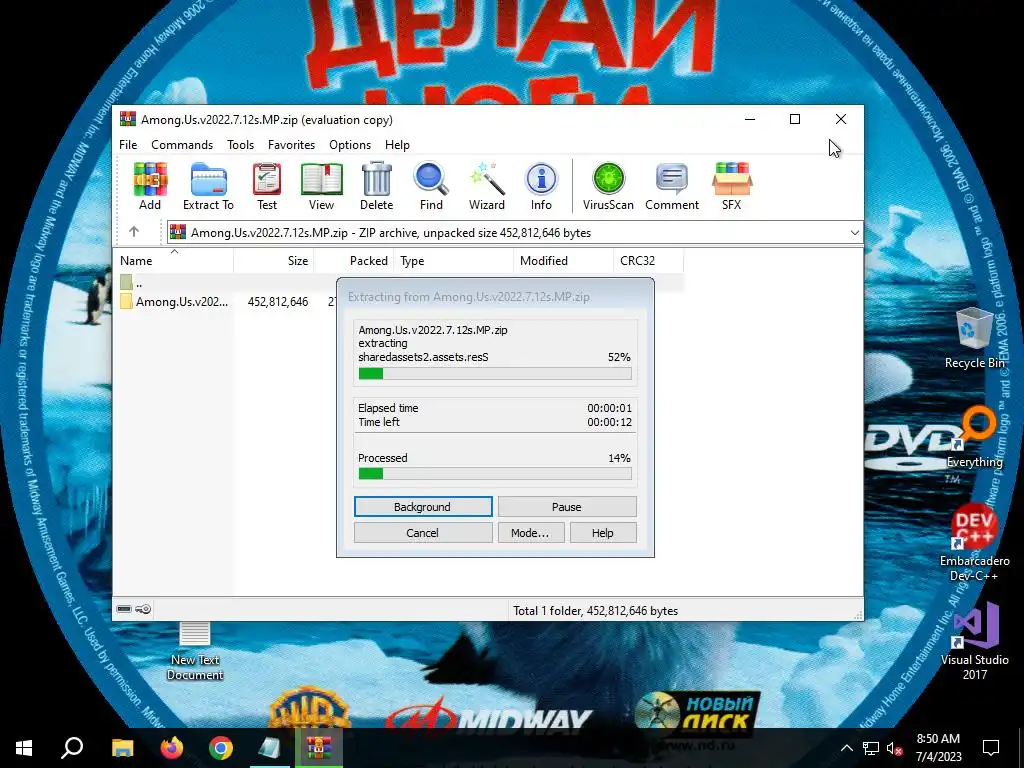1024x768 pixels.
Task: Click the Help button in extraction dialog
Action: click(x=603, y=533)
